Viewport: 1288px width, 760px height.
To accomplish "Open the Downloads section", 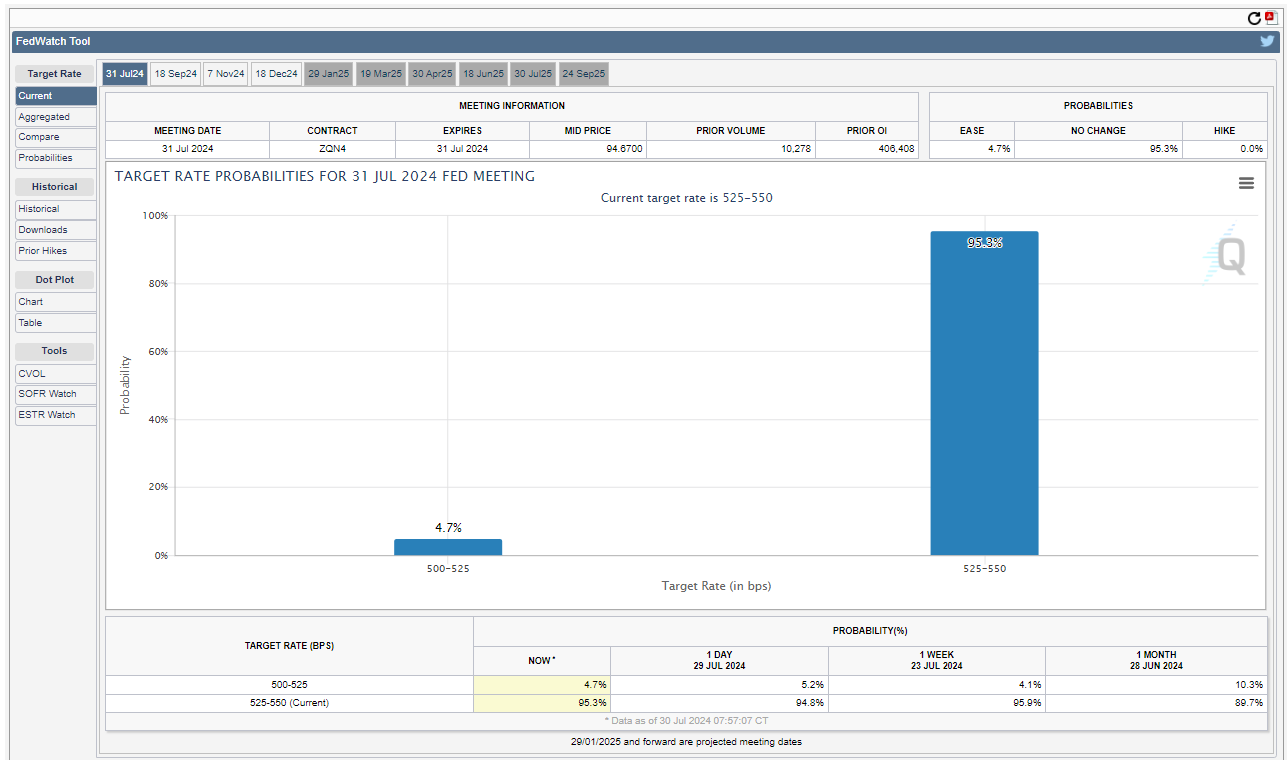I will pyautogui.click(x=56, y=230).
